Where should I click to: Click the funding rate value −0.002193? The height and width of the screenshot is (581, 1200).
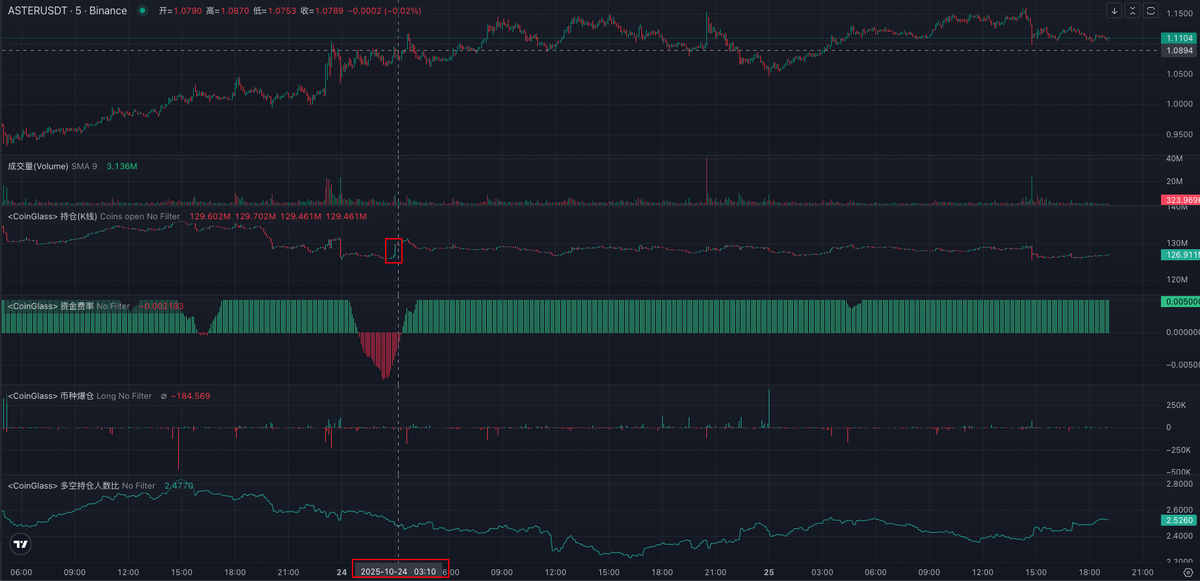click(160, 305)
